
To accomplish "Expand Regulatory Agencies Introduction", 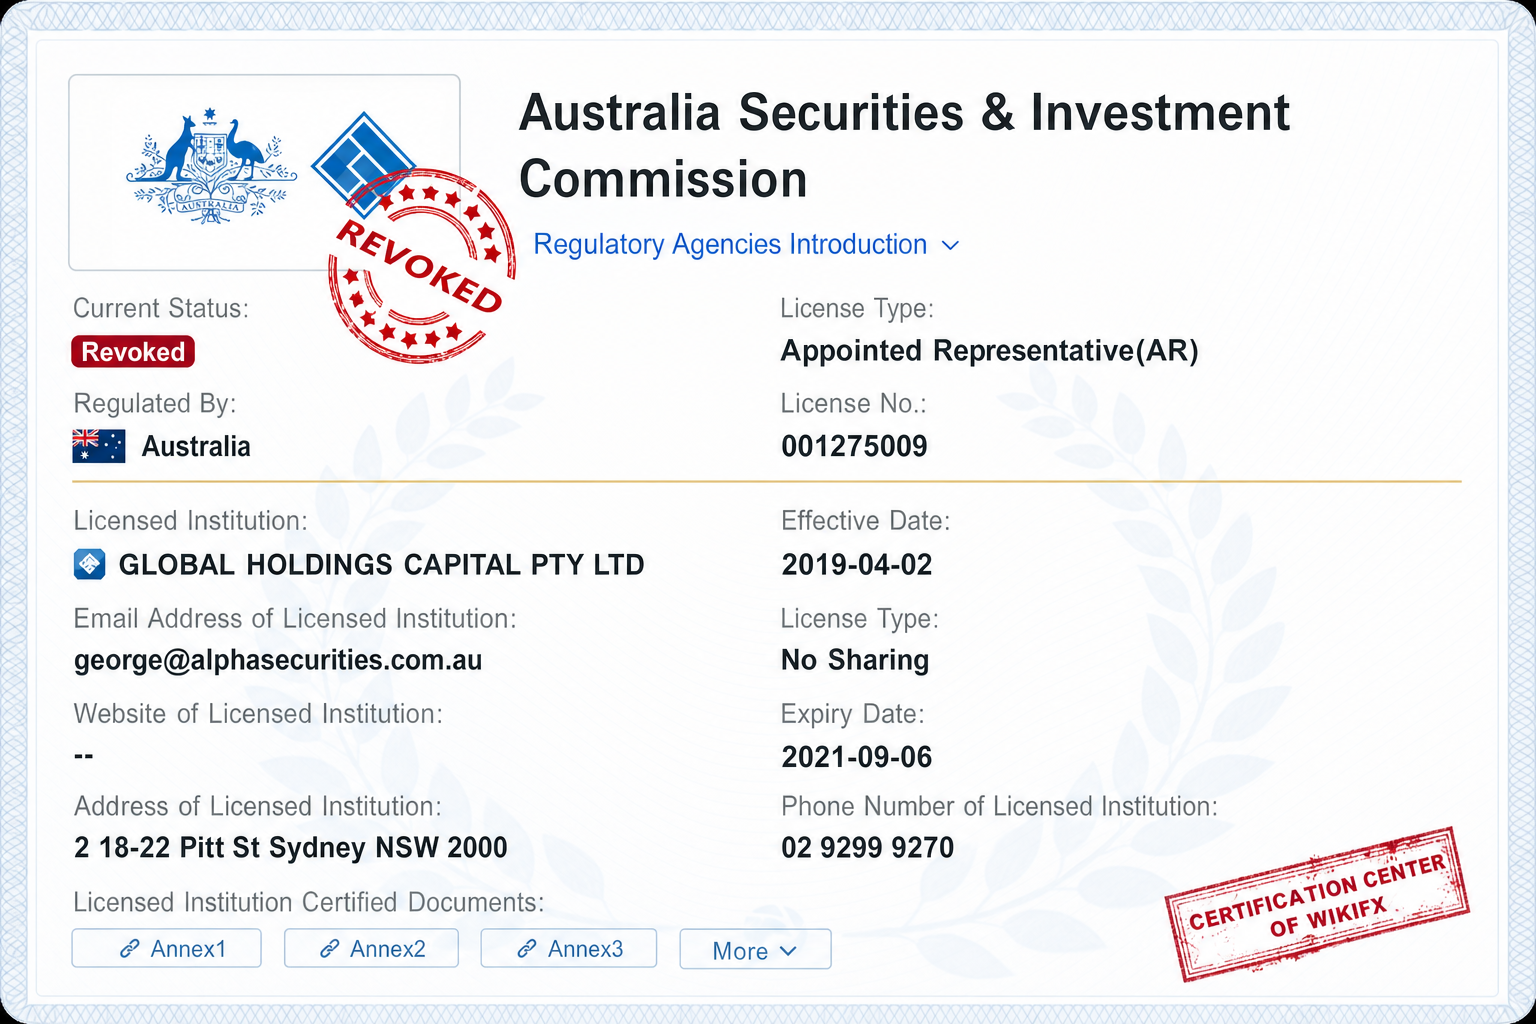I will (746, 245).
